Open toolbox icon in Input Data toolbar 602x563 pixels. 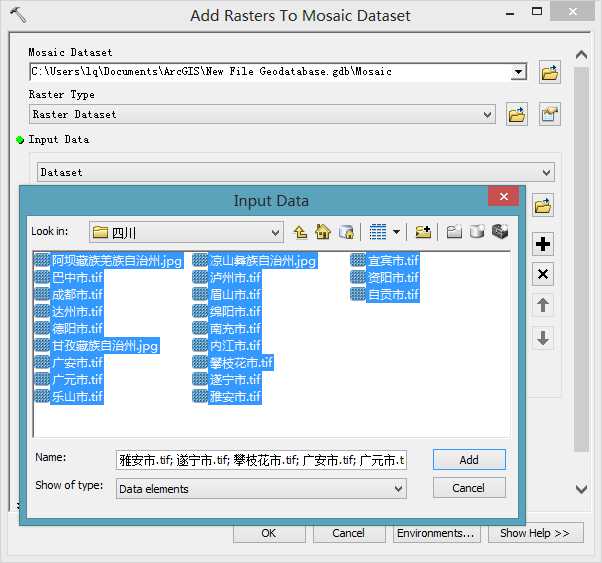500,232
